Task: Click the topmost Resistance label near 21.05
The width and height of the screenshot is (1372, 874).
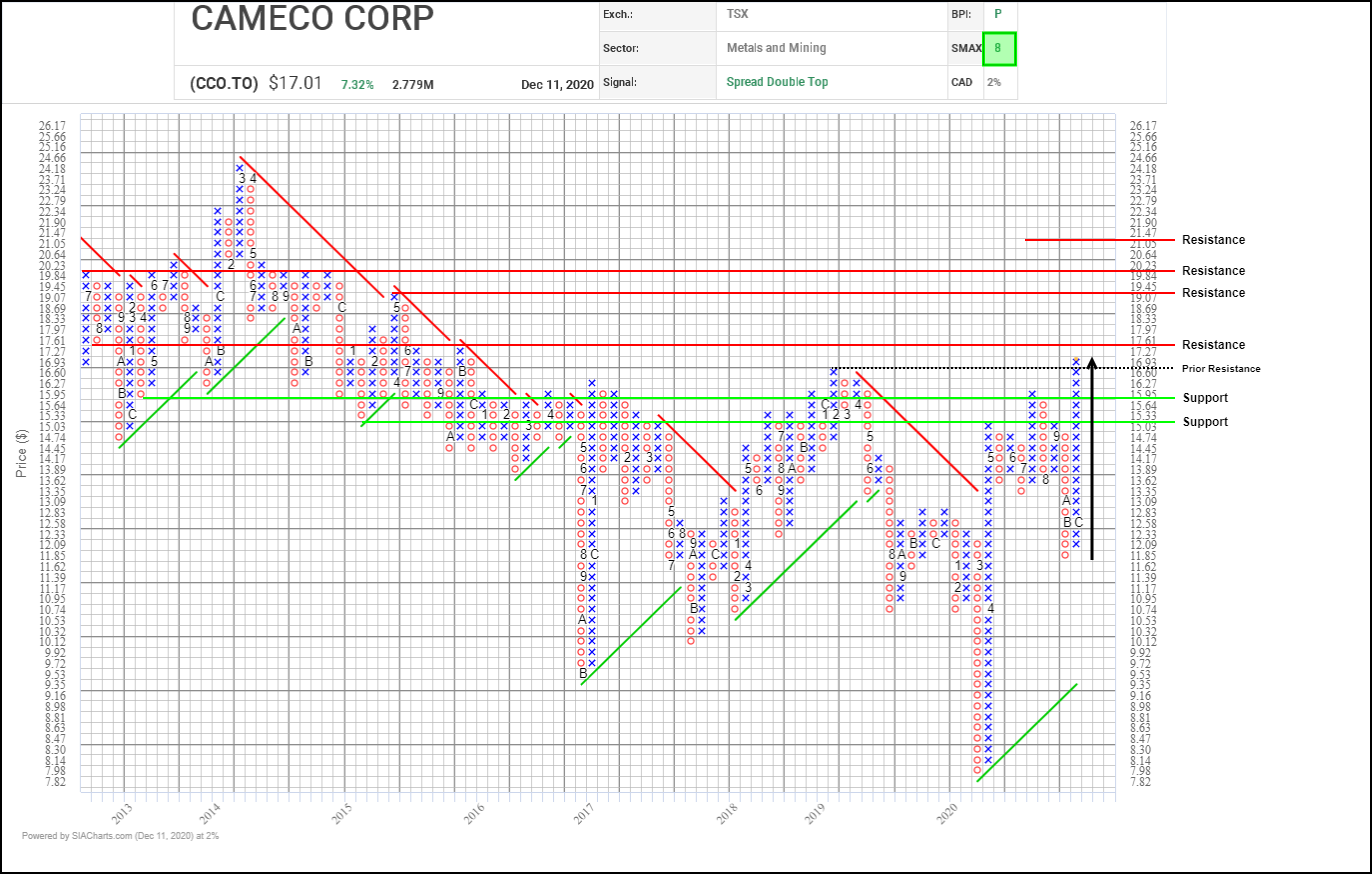Action: (1213, 240)
